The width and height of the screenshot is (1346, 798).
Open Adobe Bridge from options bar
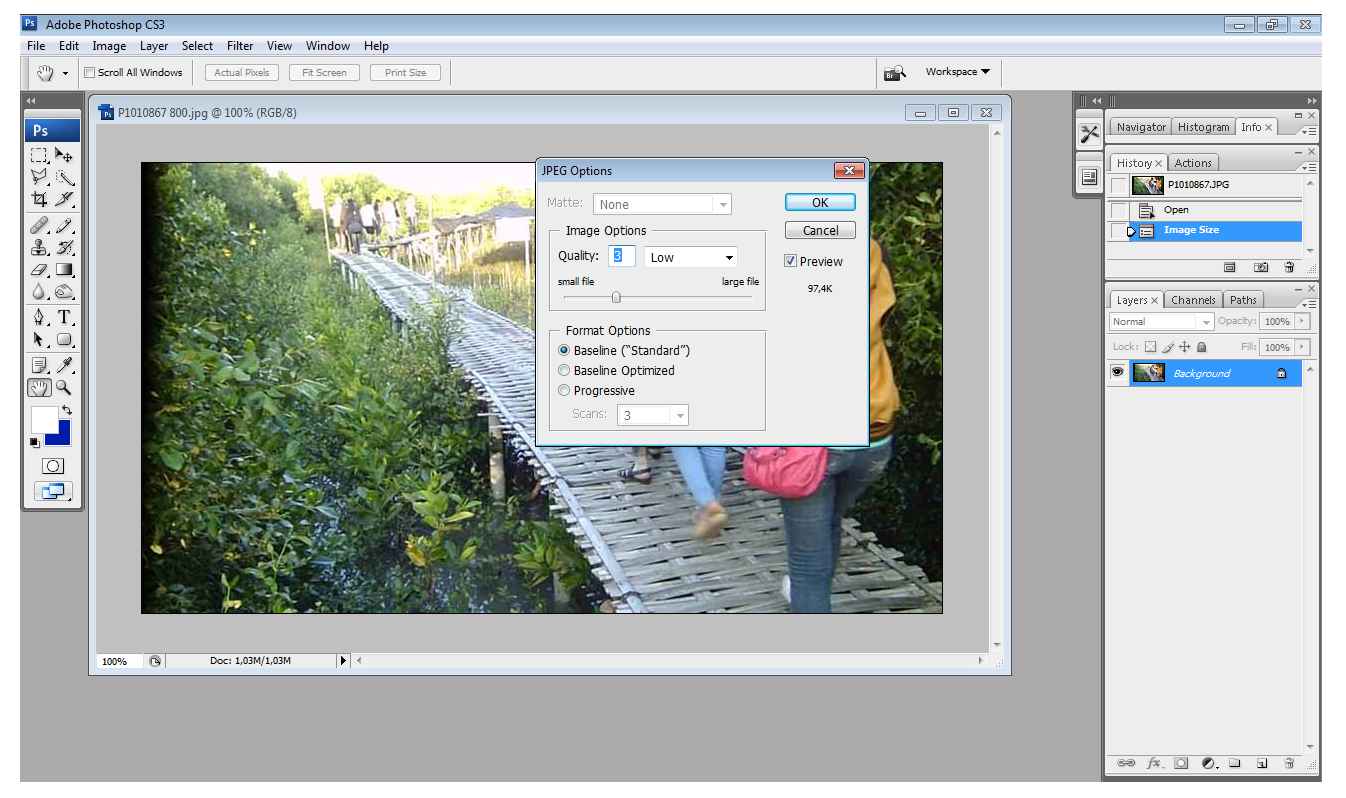[894, 72]
